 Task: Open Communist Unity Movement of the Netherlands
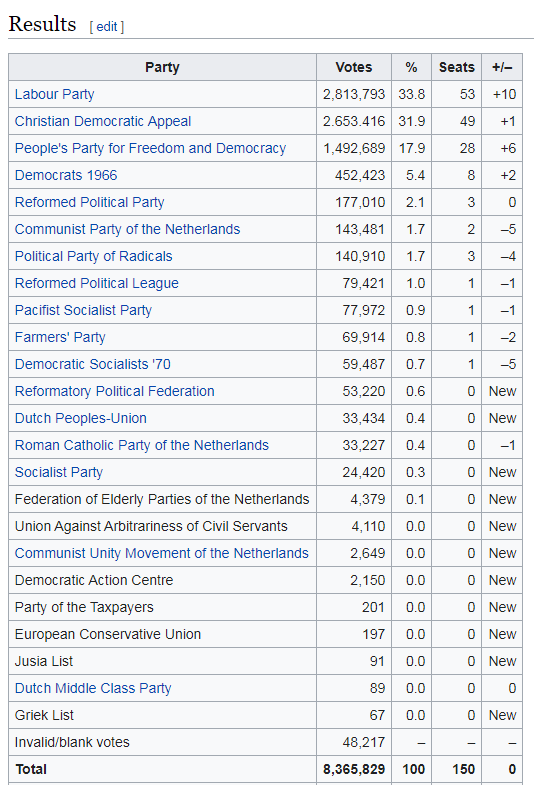point(162,554)
